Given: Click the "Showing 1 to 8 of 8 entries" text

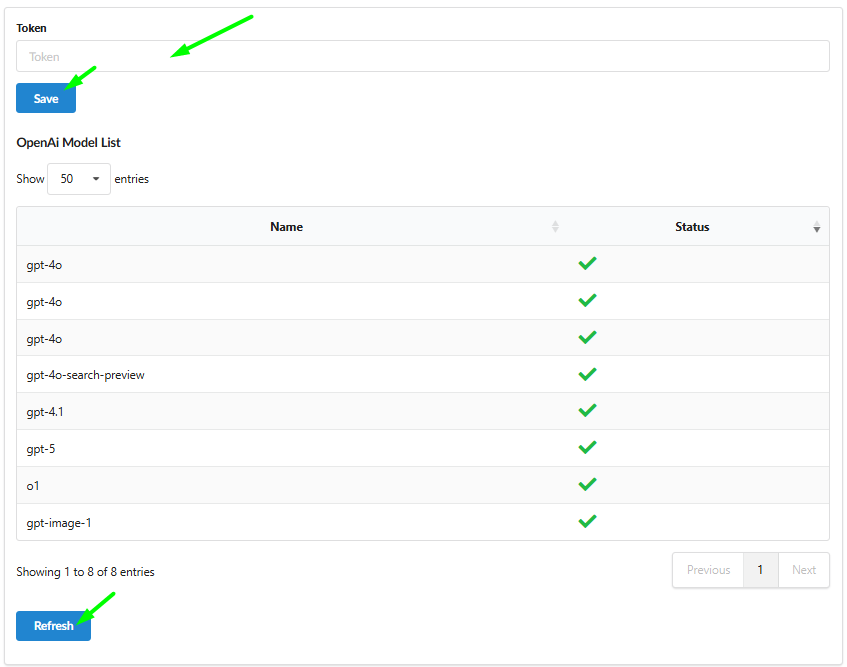Looking at the screenshot, I should click(85, 571).
